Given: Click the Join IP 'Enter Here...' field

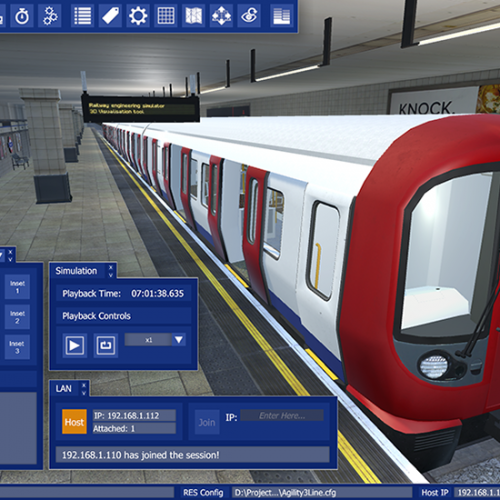Looking at the screenshot, I should tap(282, 416).
